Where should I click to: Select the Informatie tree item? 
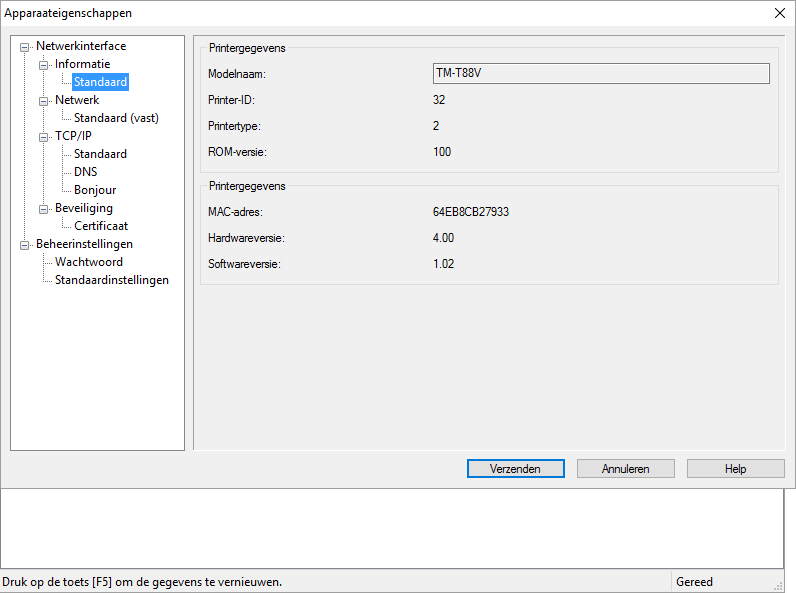tap(82, 64)
